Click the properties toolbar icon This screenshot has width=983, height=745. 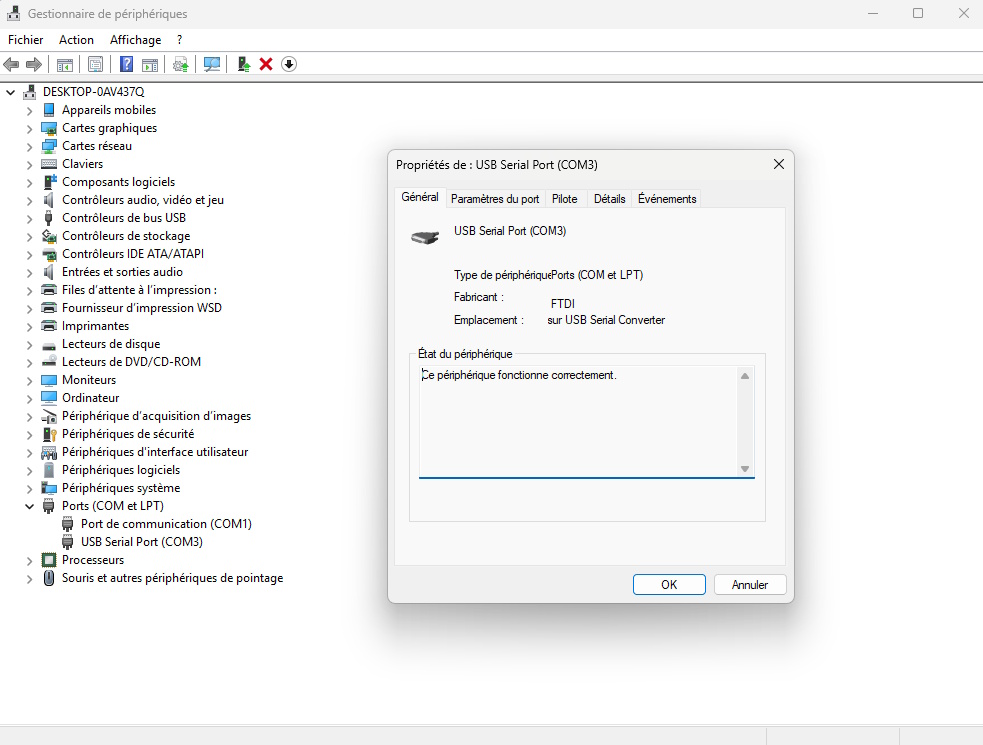coord(95,64)
